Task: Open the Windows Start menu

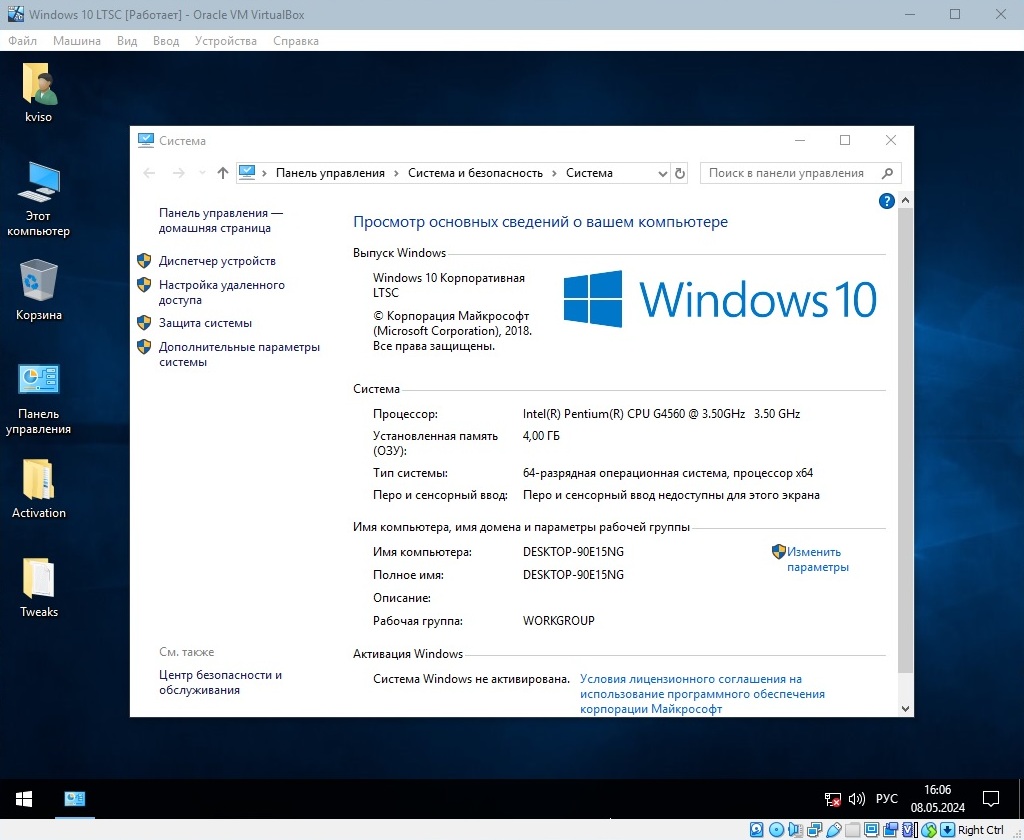Action: pyautogui.click(x=24, y=799)
